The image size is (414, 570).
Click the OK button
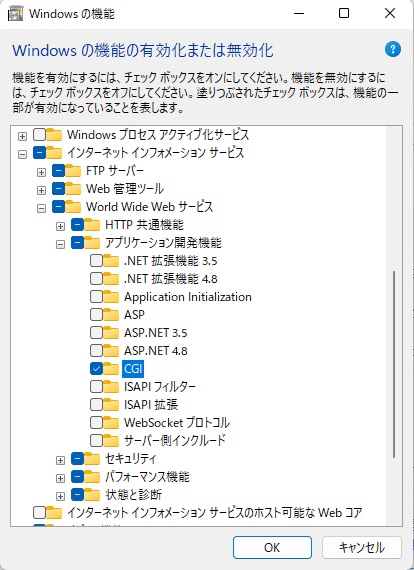[x=272, y=547]
